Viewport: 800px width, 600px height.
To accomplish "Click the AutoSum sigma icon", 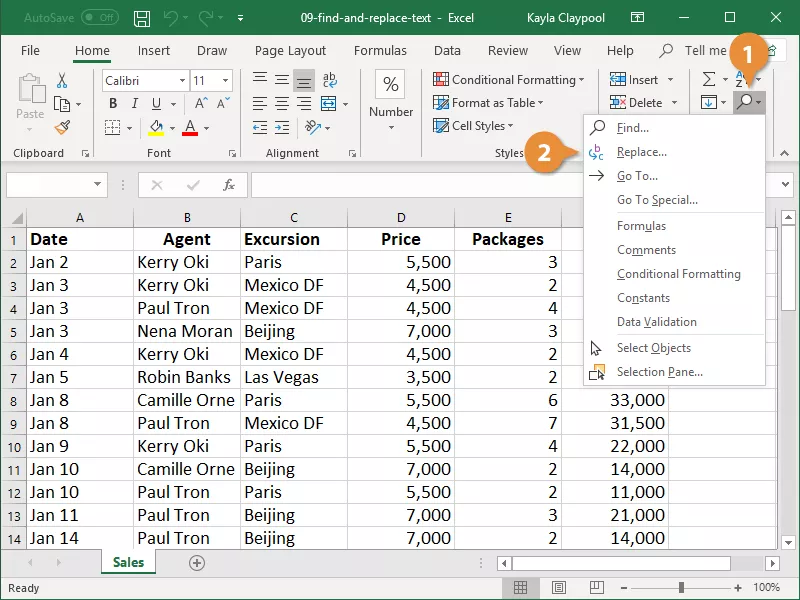I will click(709, 79).
